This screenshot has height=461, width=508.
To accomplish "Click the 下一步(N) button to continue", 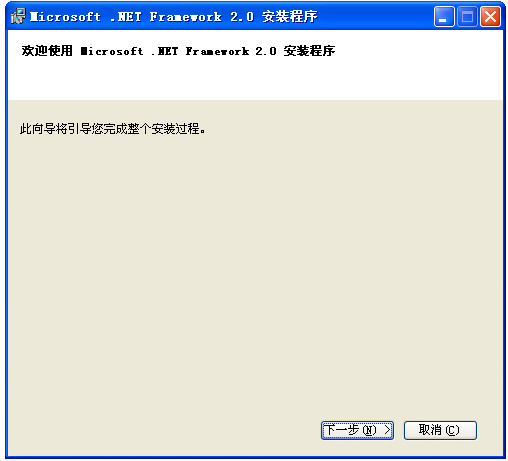I will point(357,430).
